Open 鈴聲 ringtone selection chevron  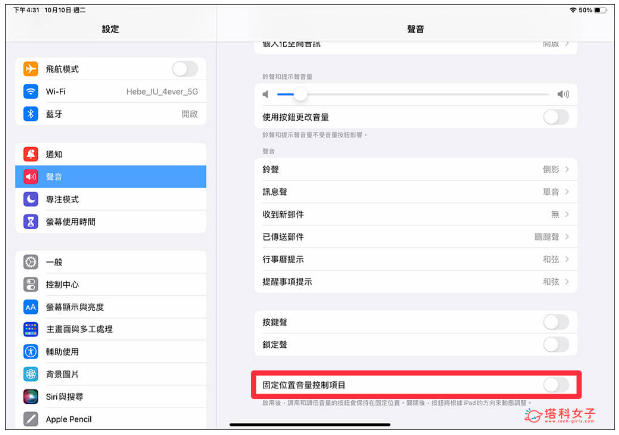coord(567,170)
